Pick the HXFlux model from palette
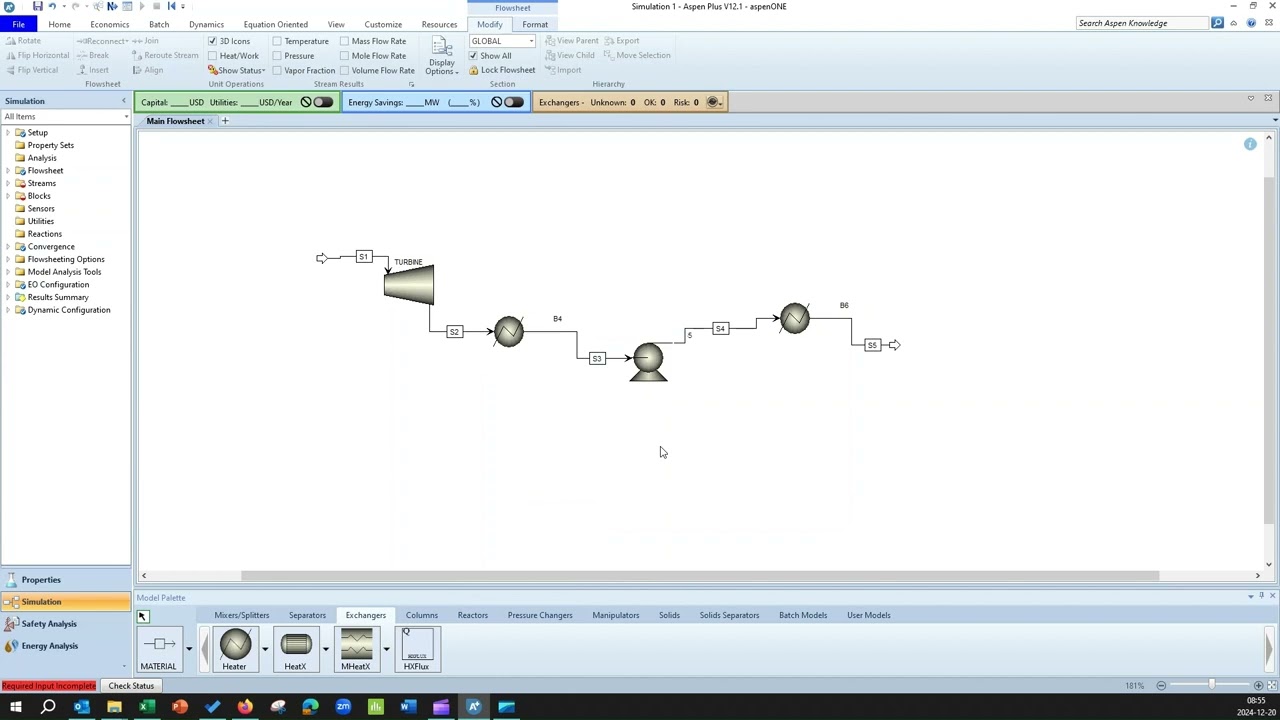 tap(416, 650)
